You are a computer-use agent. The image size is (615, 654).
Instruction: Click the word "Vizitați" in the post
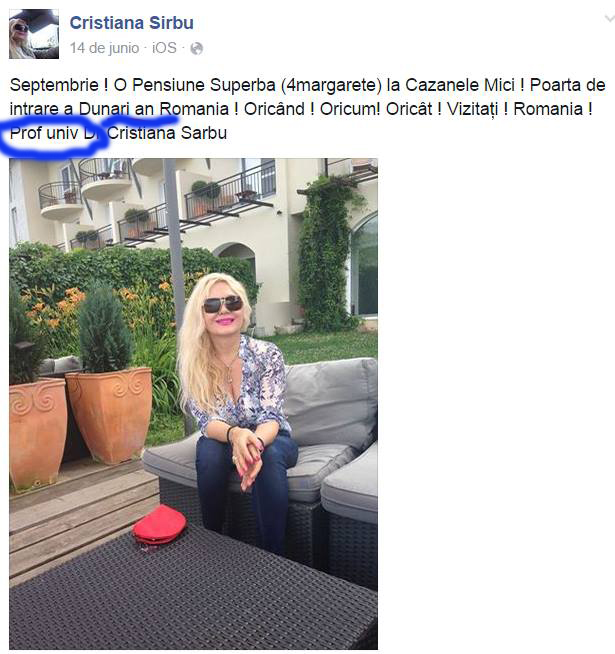point(472,110)
